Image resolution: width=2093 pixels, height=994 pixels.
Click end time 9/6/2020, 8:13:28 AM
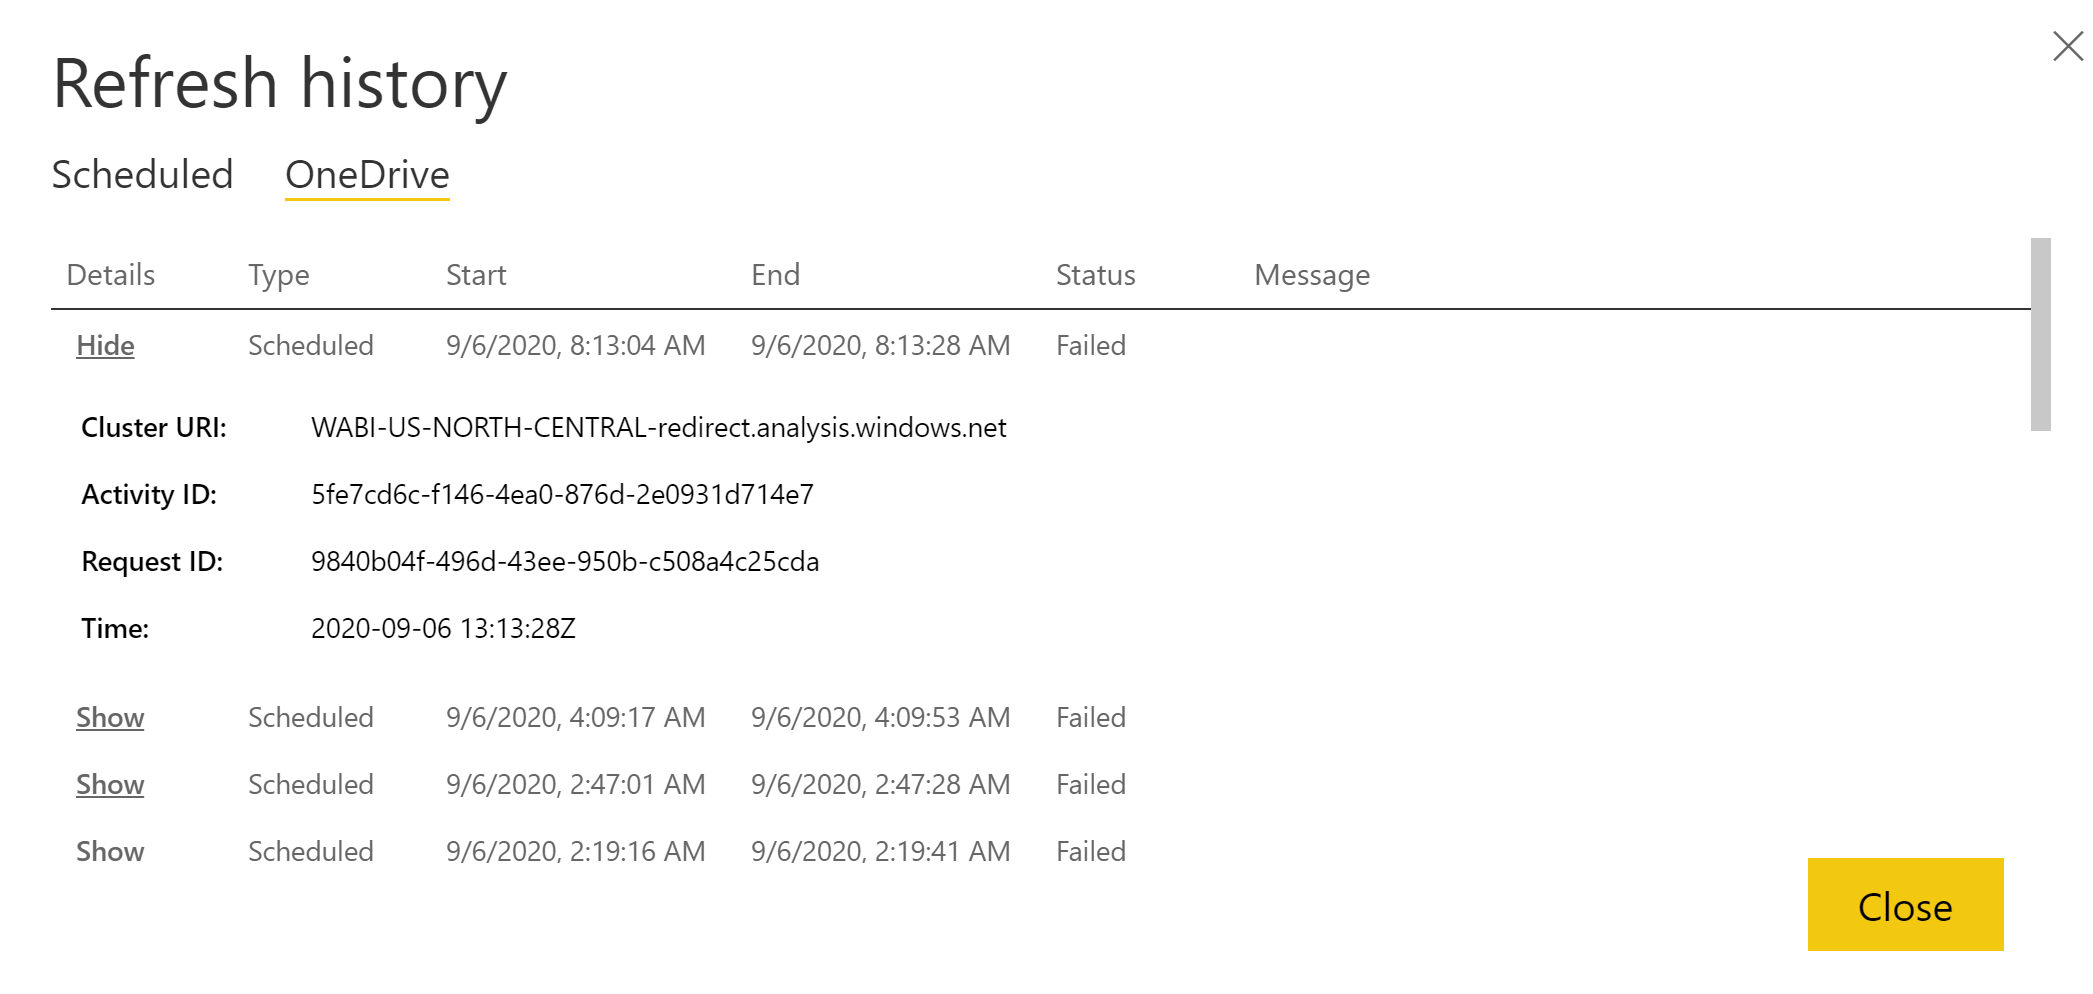(881, 346)
